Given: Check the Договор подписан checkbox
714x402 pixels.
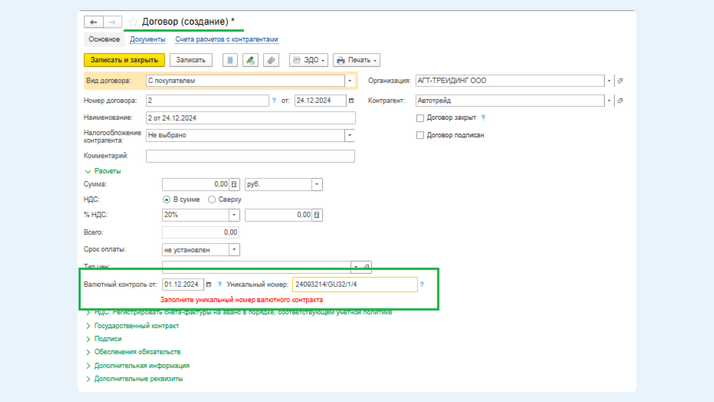Looking at the screenshot, I should pyautogui.click(x=420, y=135).
